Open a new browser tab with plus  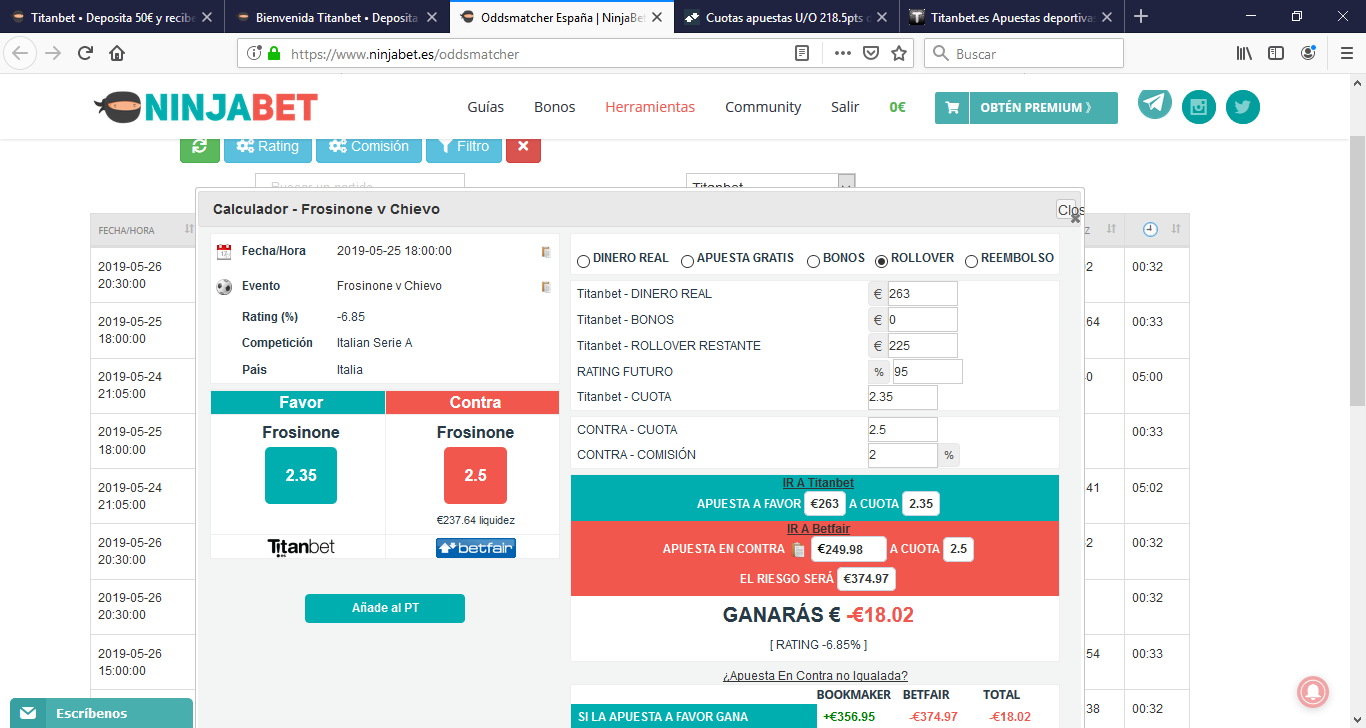1141,17
